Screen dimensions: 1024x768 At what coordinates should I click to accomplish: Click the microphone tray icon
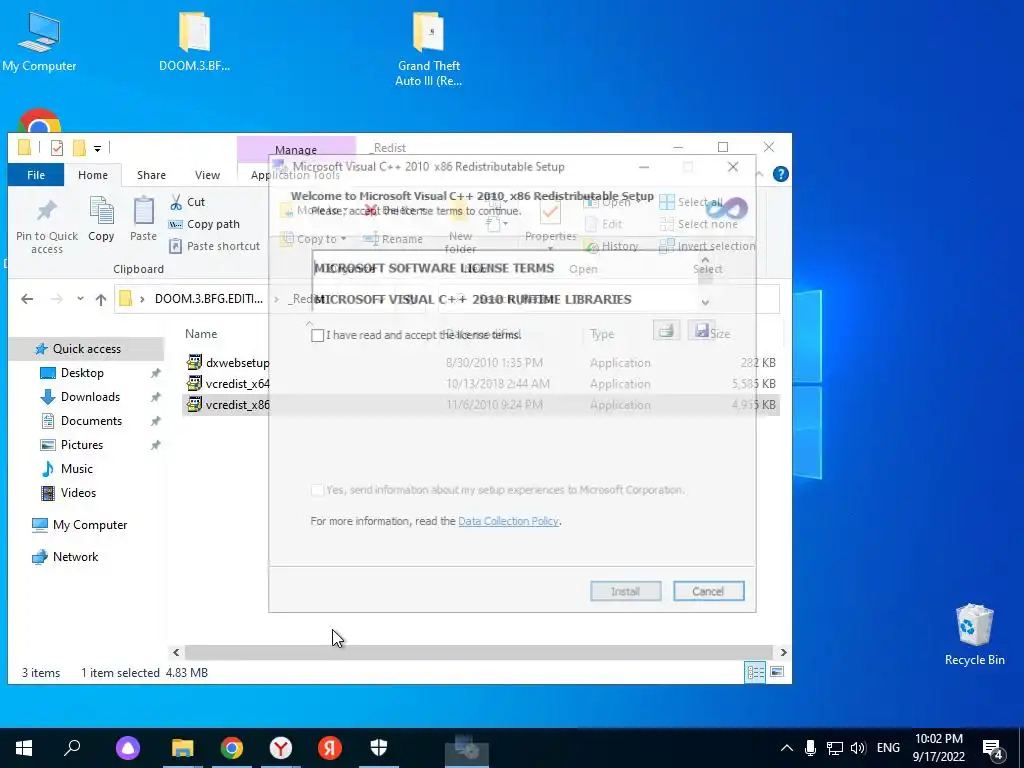(810, 748)
